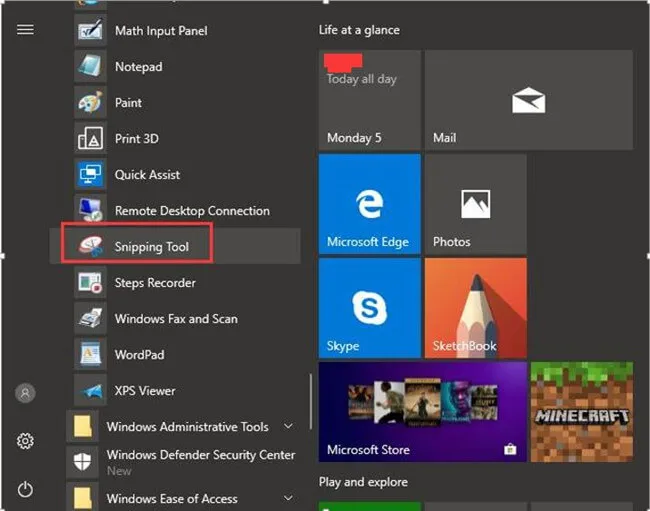Open the Microsoft Edge tile
The width and height of the screenshot is (650, 511).
tap(369, 205)
